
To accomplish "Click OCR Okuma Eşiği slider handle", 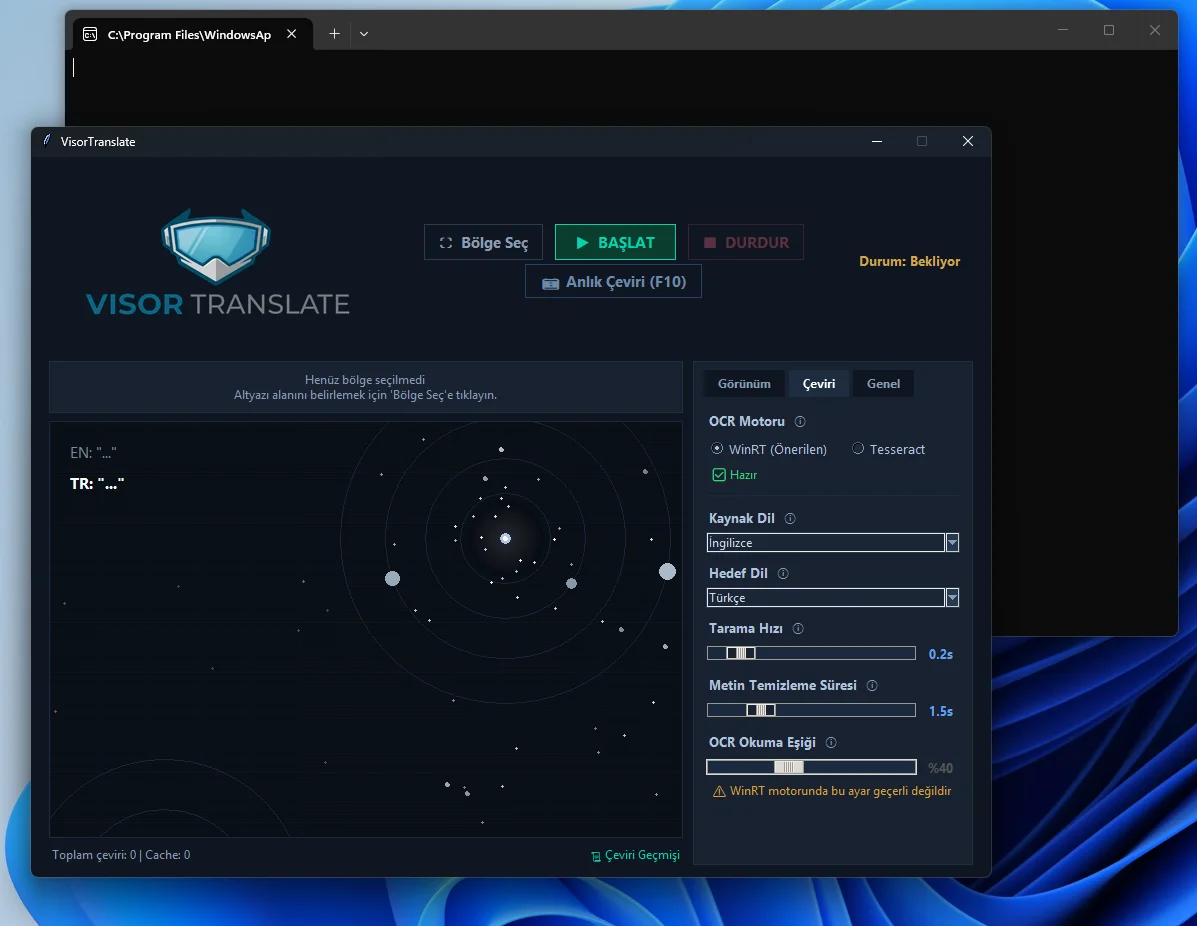I will [x=789, y=767].
